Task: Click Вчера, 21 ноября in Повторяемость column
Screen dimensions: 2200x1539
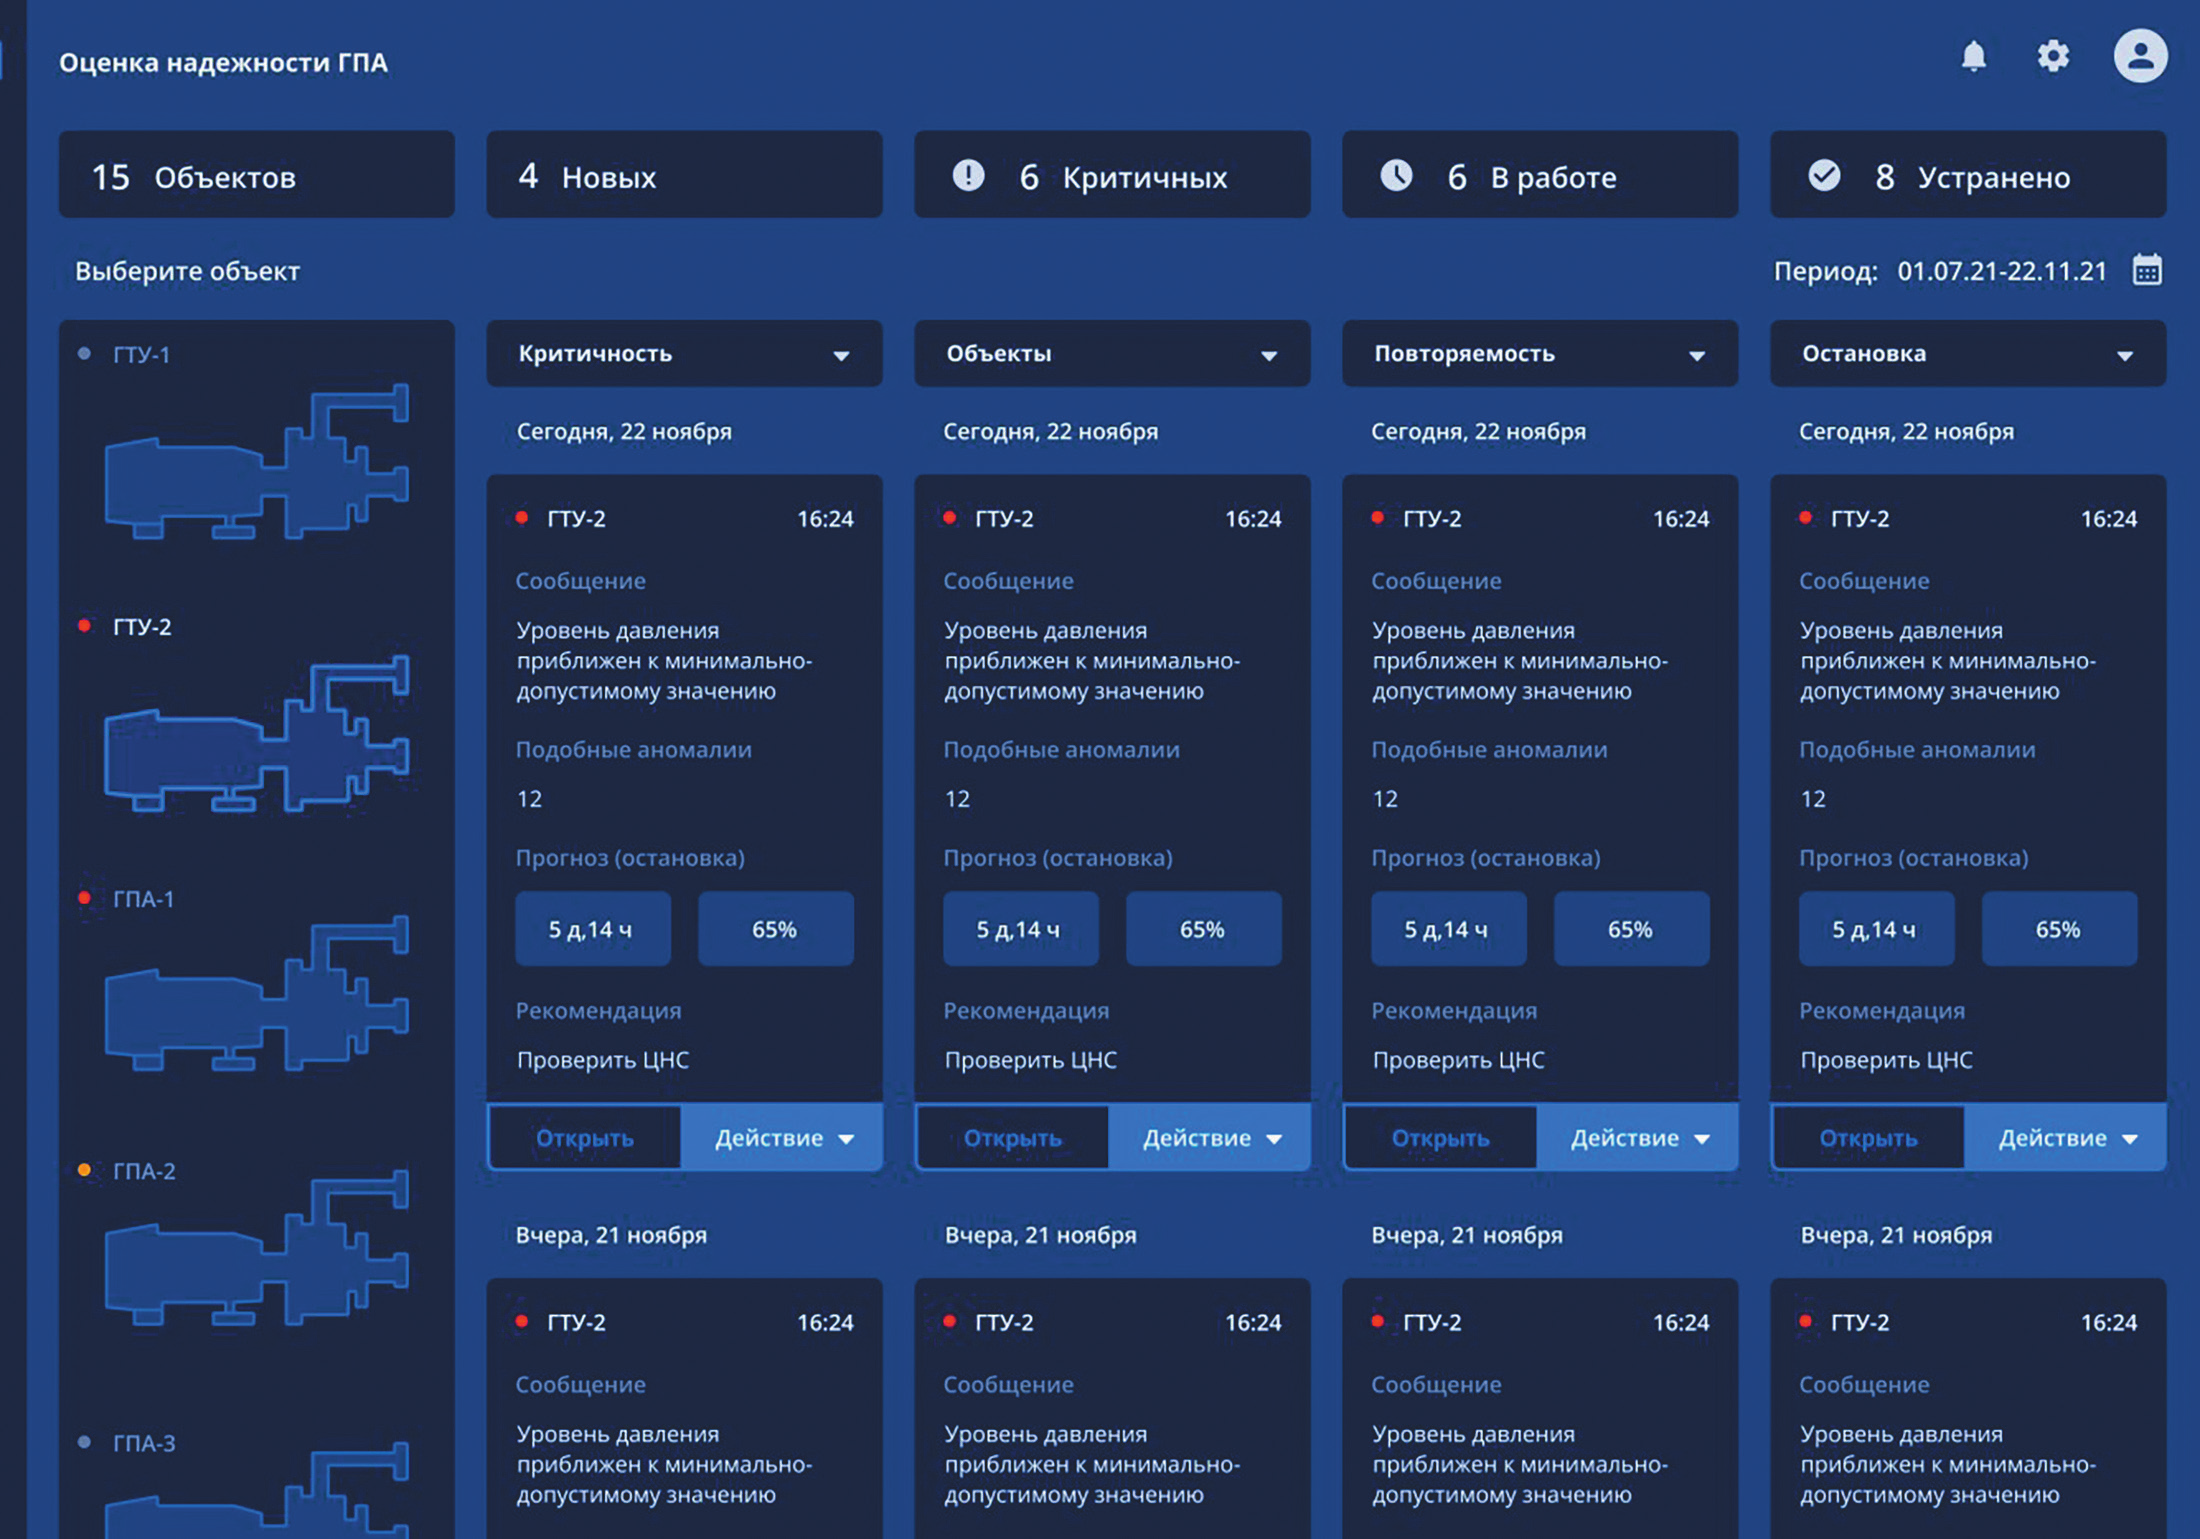Action: 1467,1235
